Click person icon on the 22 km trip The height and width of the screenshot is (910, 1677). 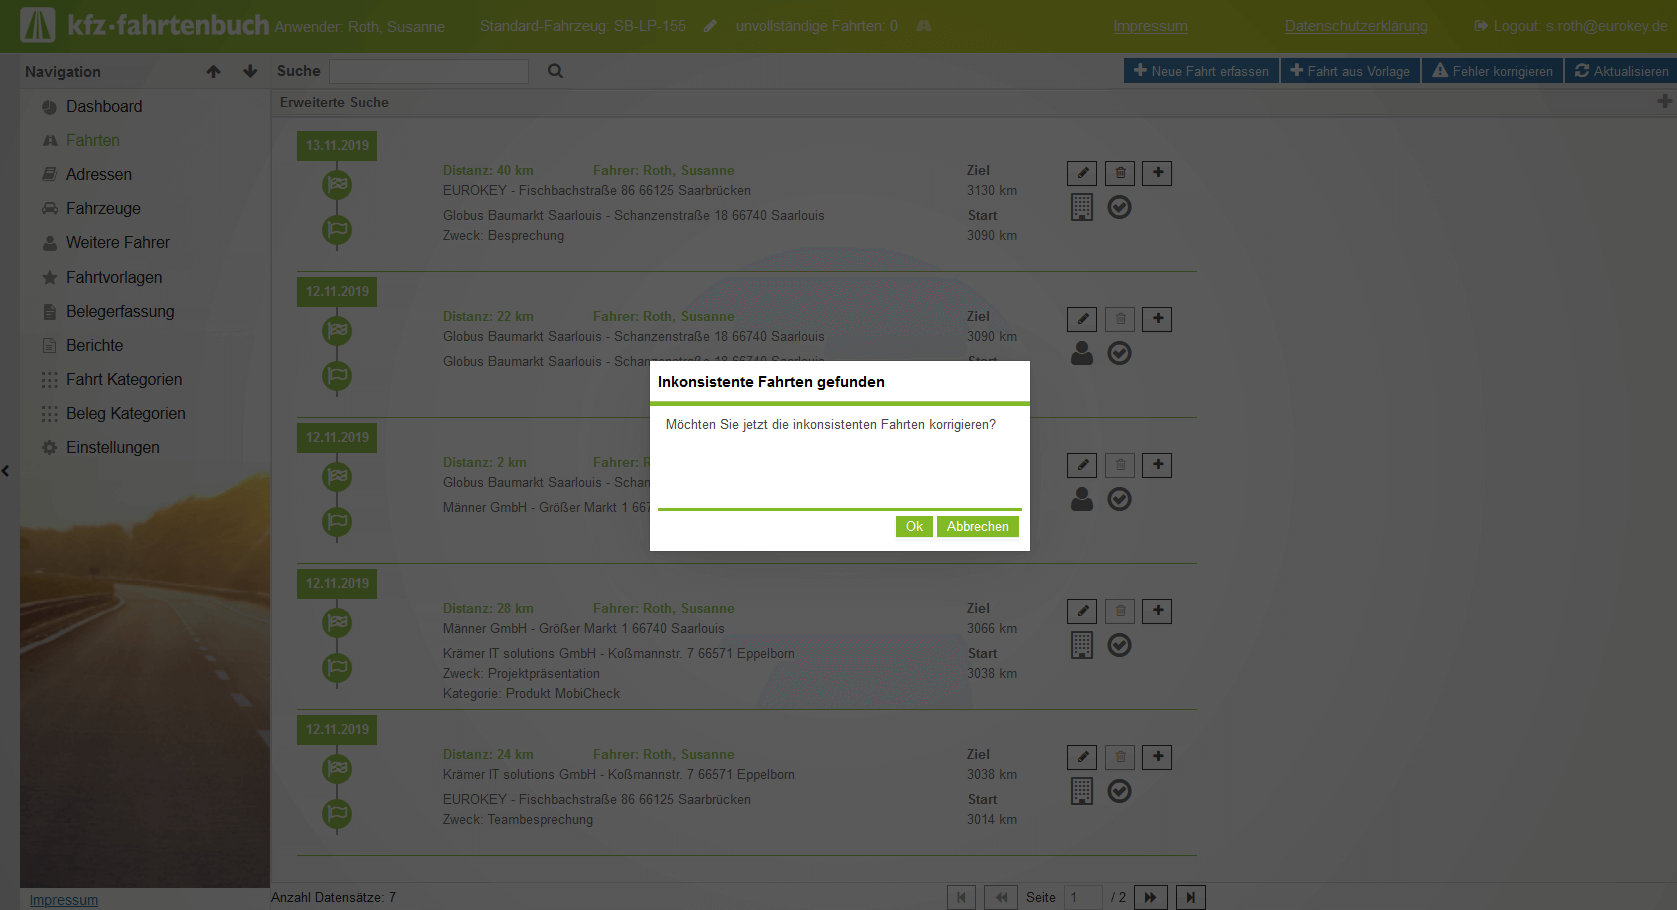click(x=1082, y=353)
